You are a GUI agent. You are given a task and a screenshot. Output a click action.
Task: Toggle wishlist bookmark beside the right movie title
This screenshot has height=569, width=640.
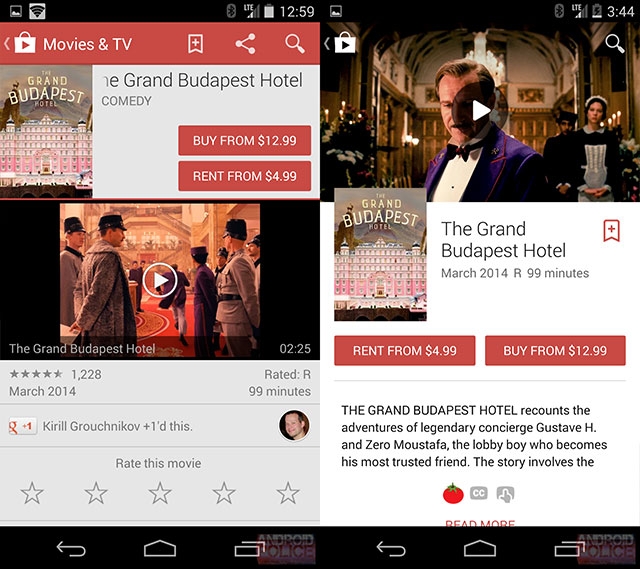tap(611, 230)
